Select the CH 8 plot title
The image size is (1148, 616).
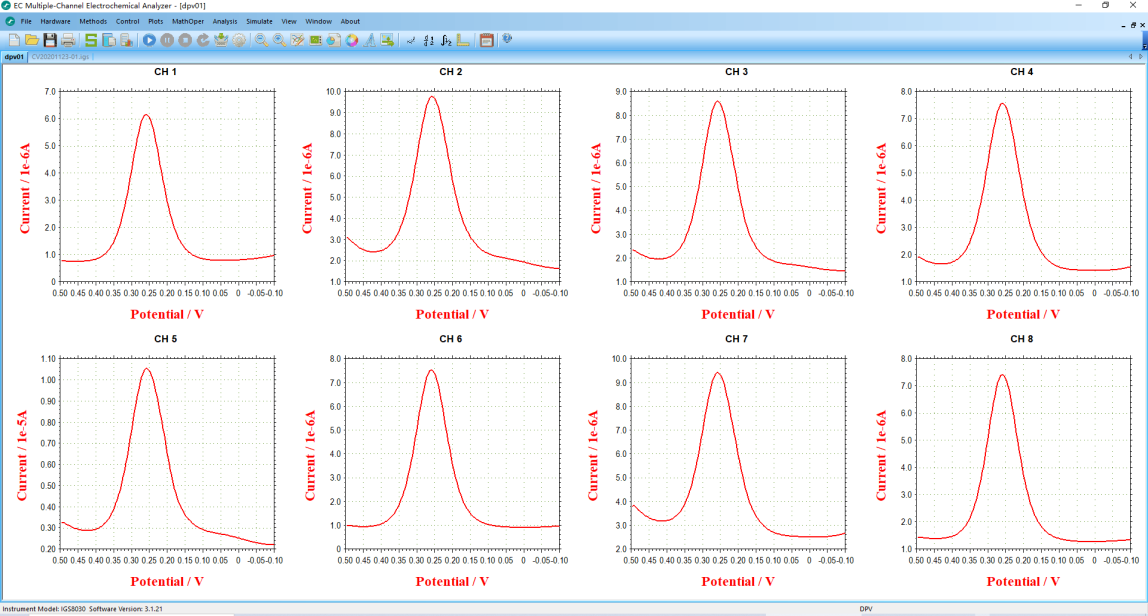point(1022,339)
